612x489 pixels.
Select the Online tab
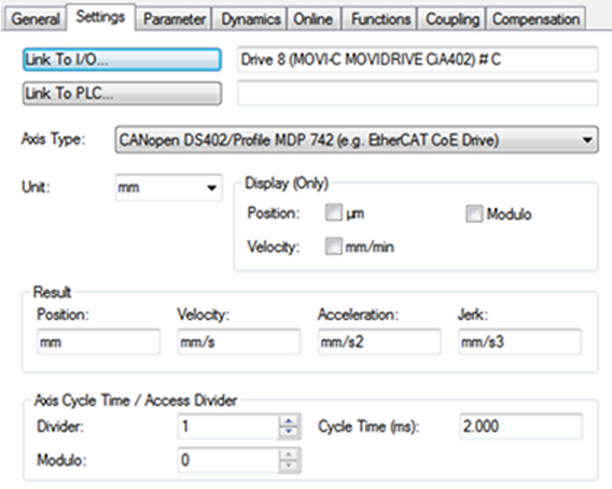pyautogui.click(x=314, y=19)
